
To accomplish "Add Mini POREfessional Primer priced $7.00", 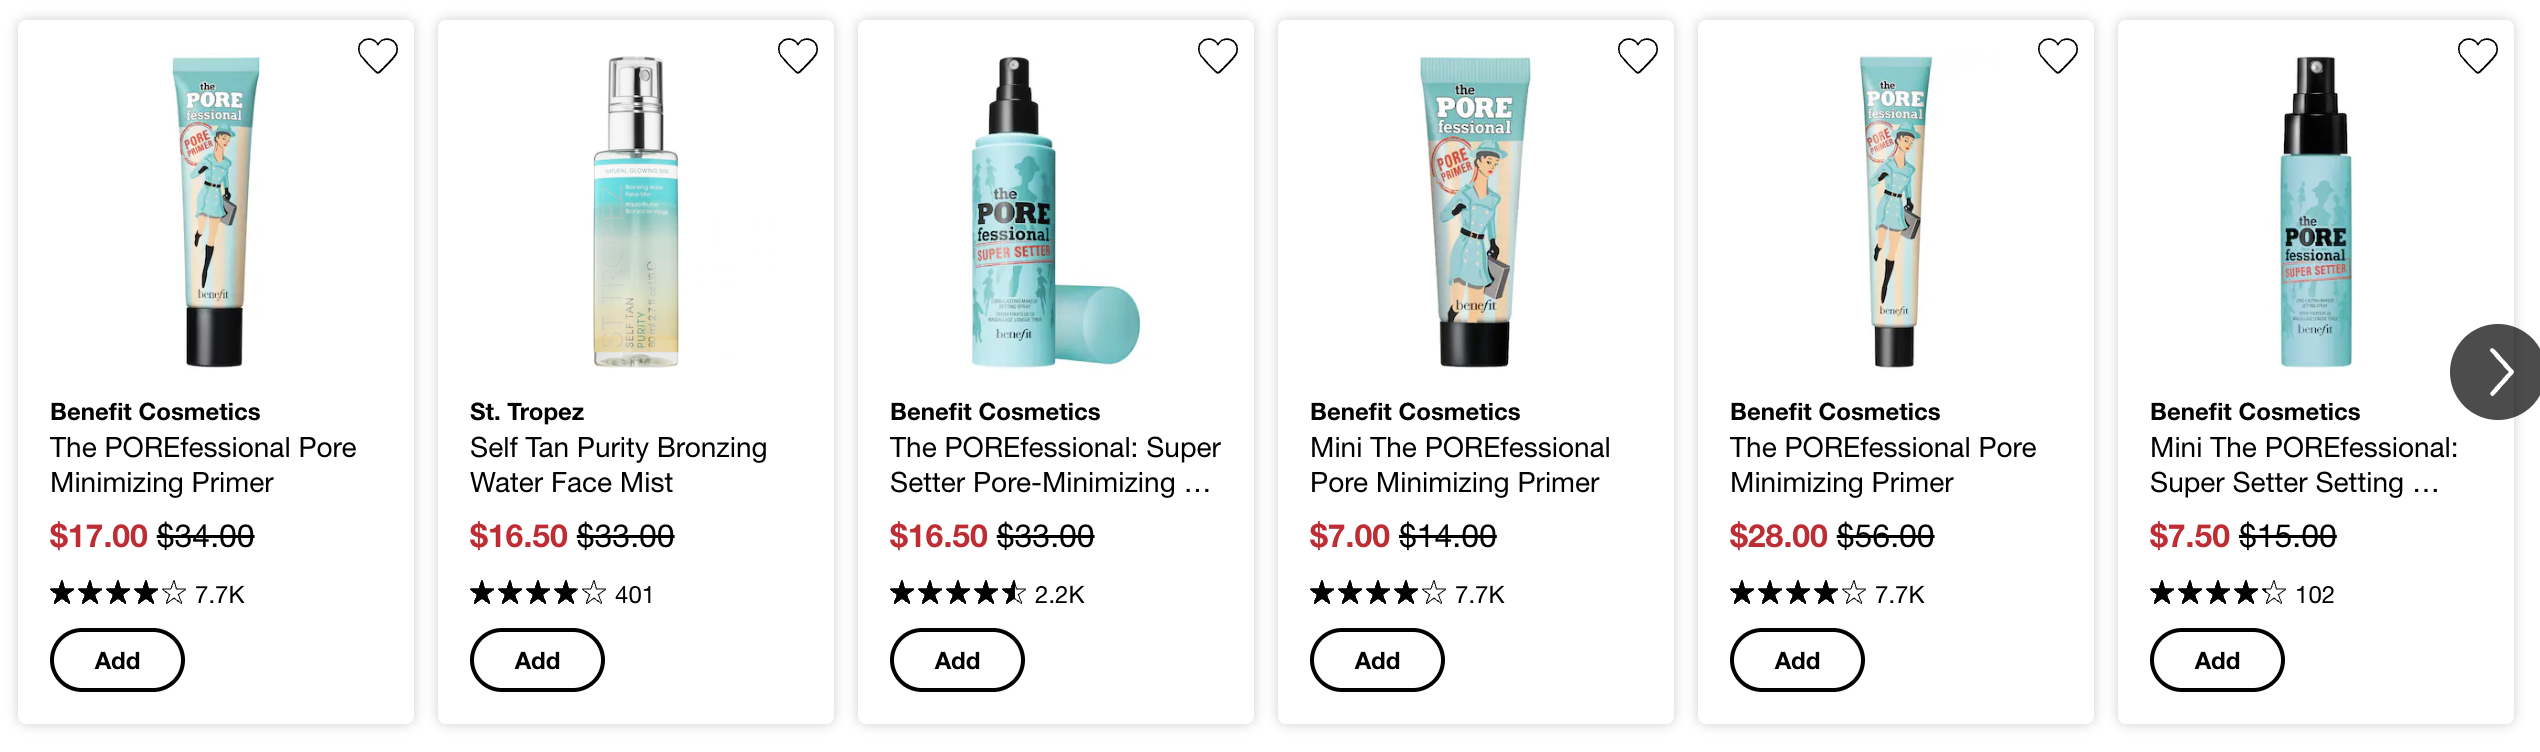I will tap(1377, 660).
